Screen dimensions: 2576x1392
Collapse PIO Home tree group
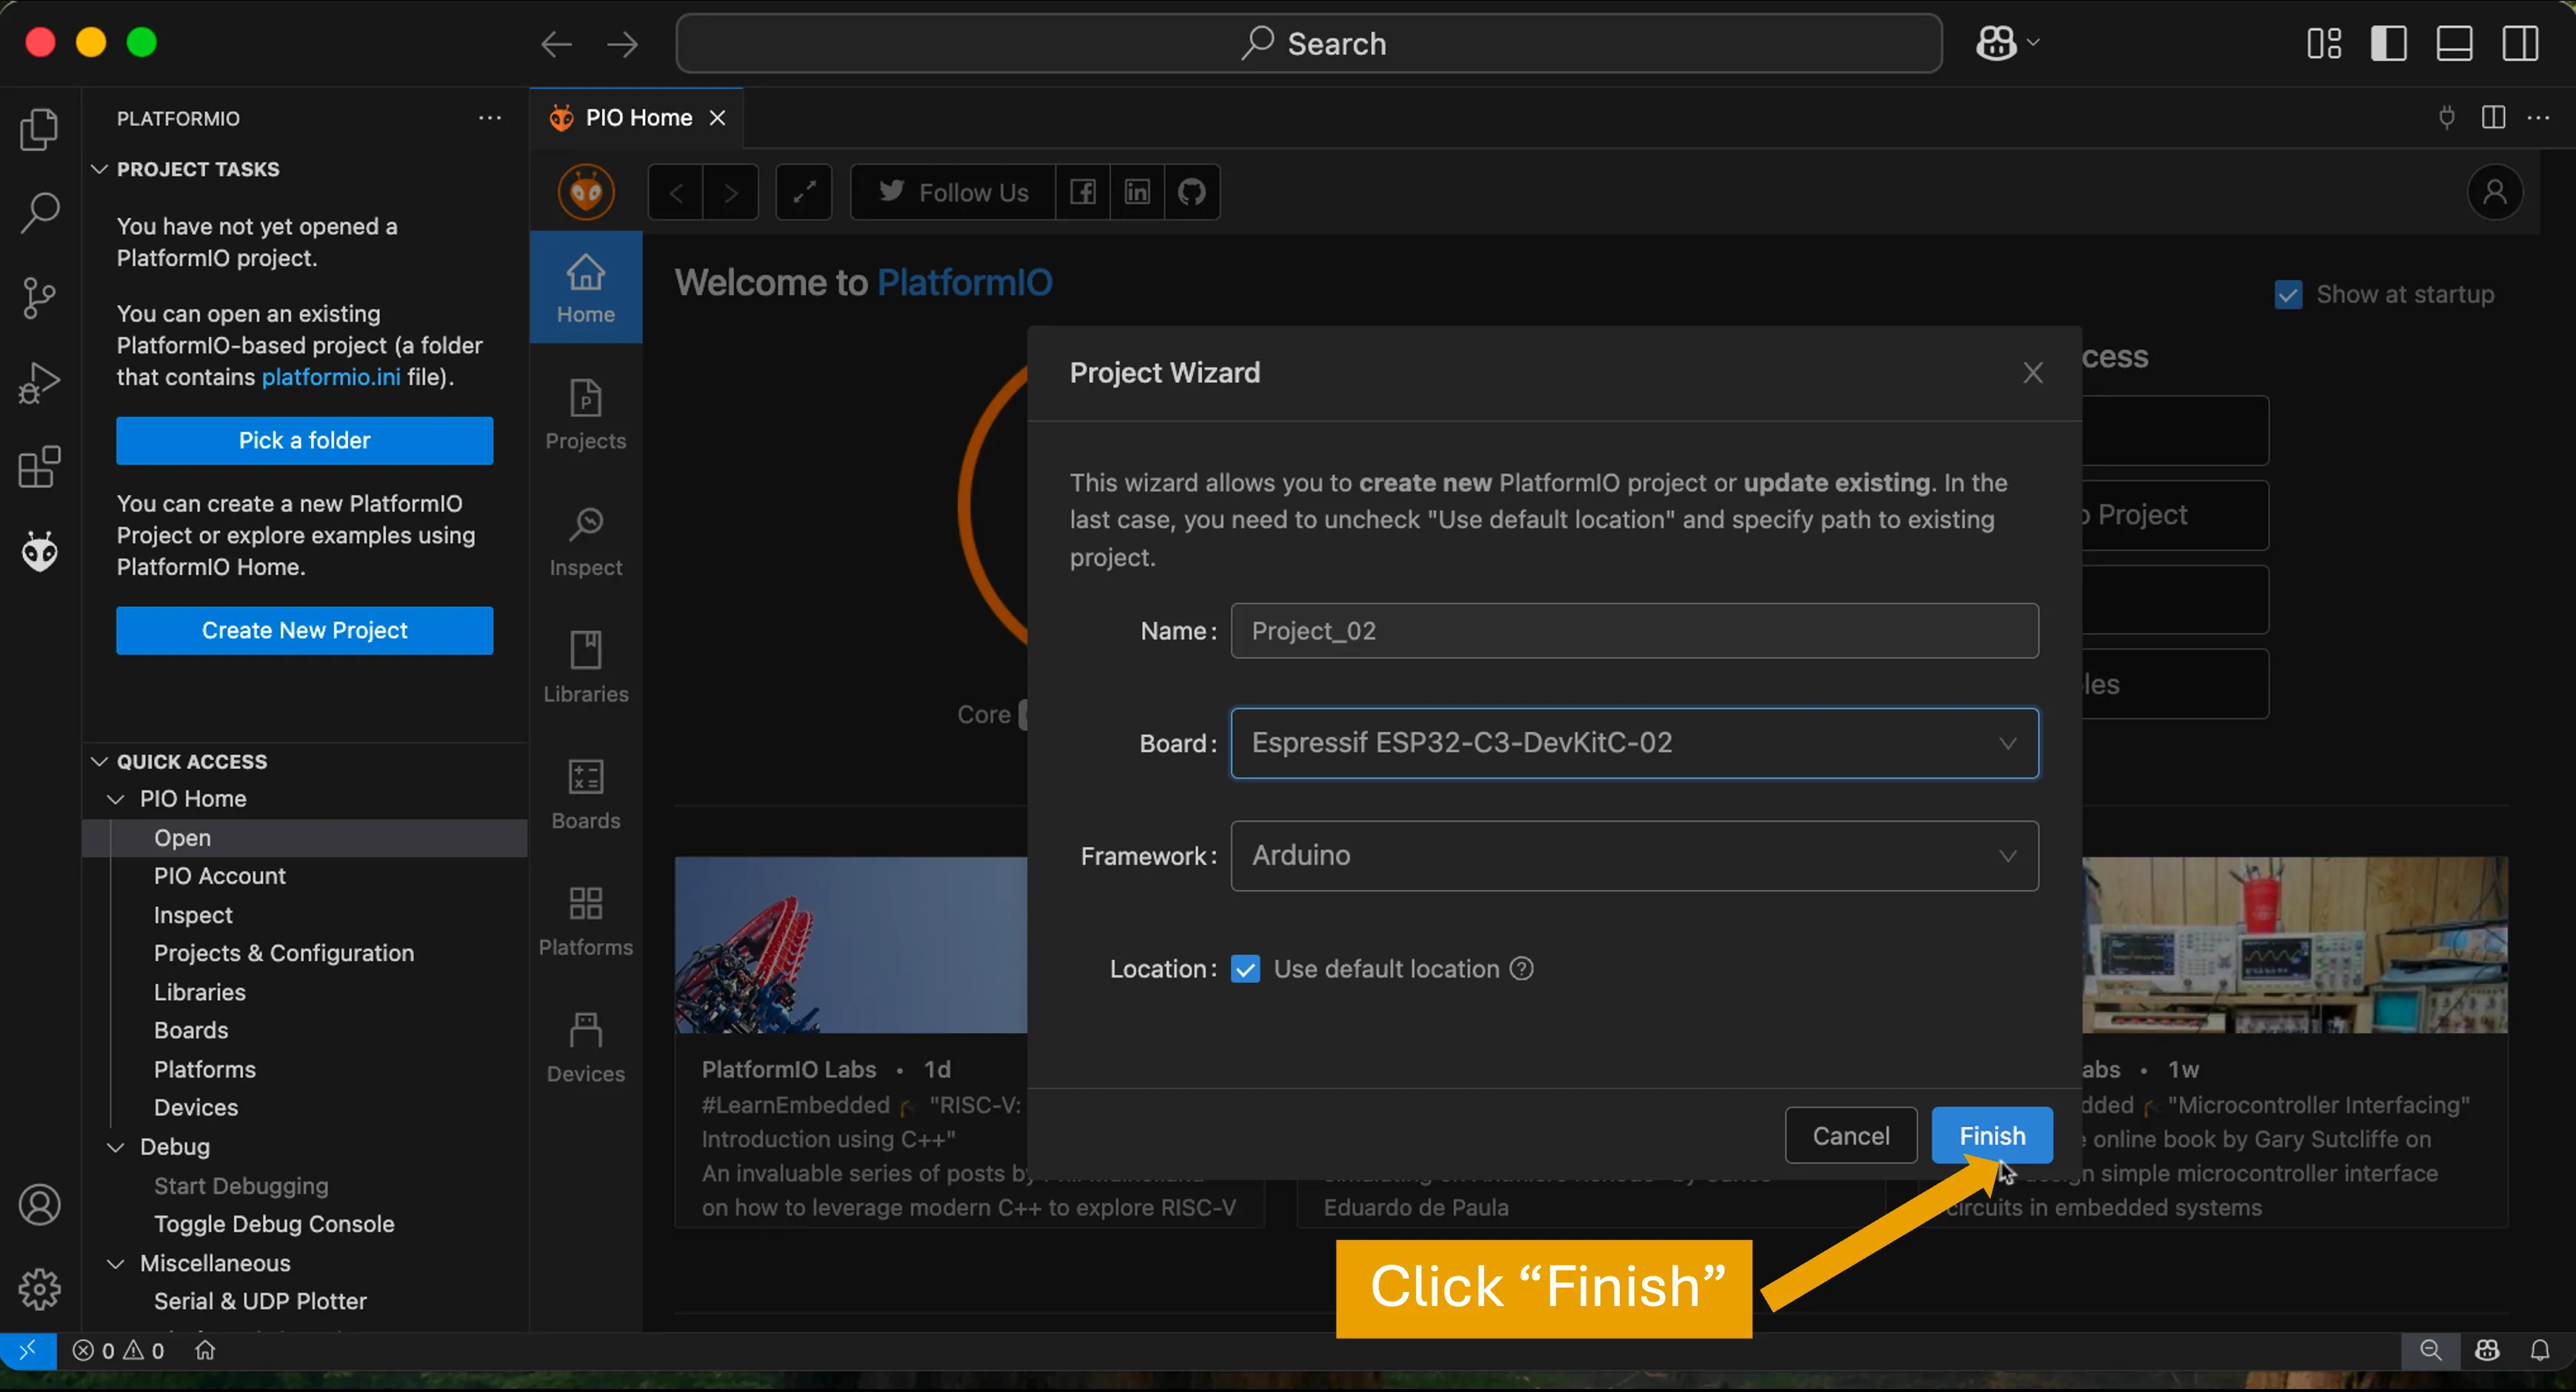point(116,799)
